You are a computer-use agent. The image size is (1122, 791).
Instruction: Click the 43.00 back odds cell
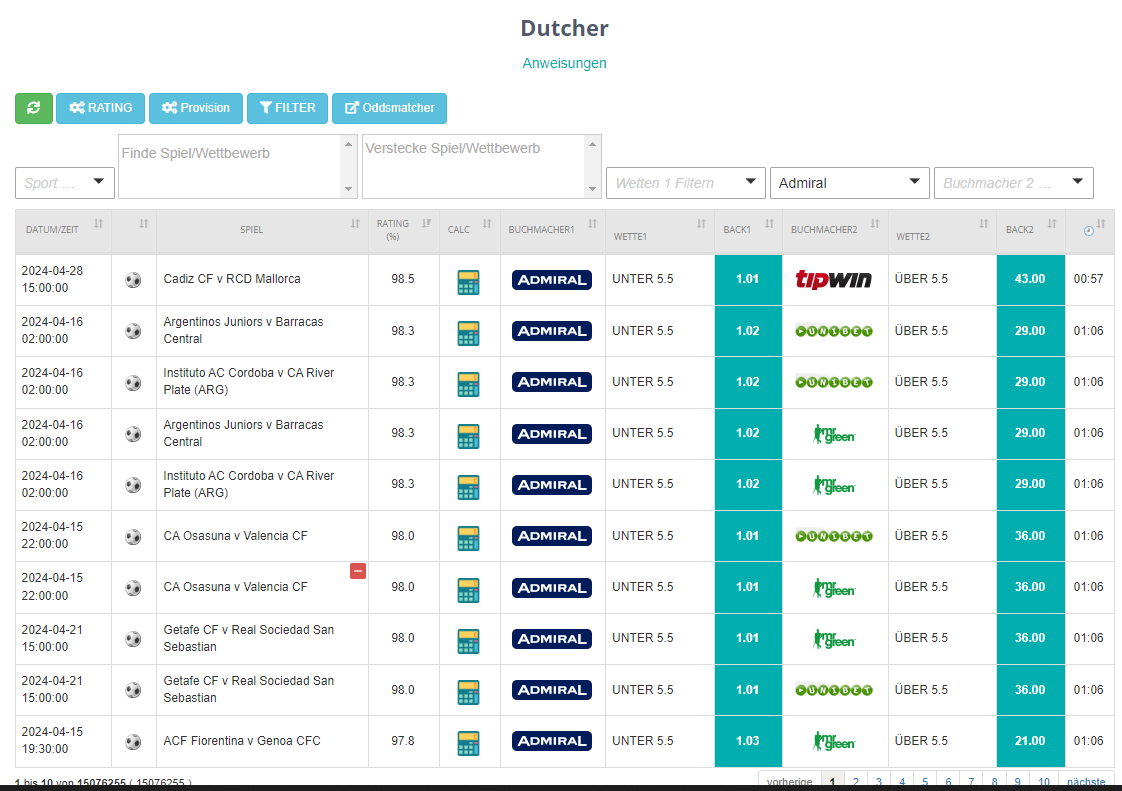pyautogui.click(x=1030, y=279)
